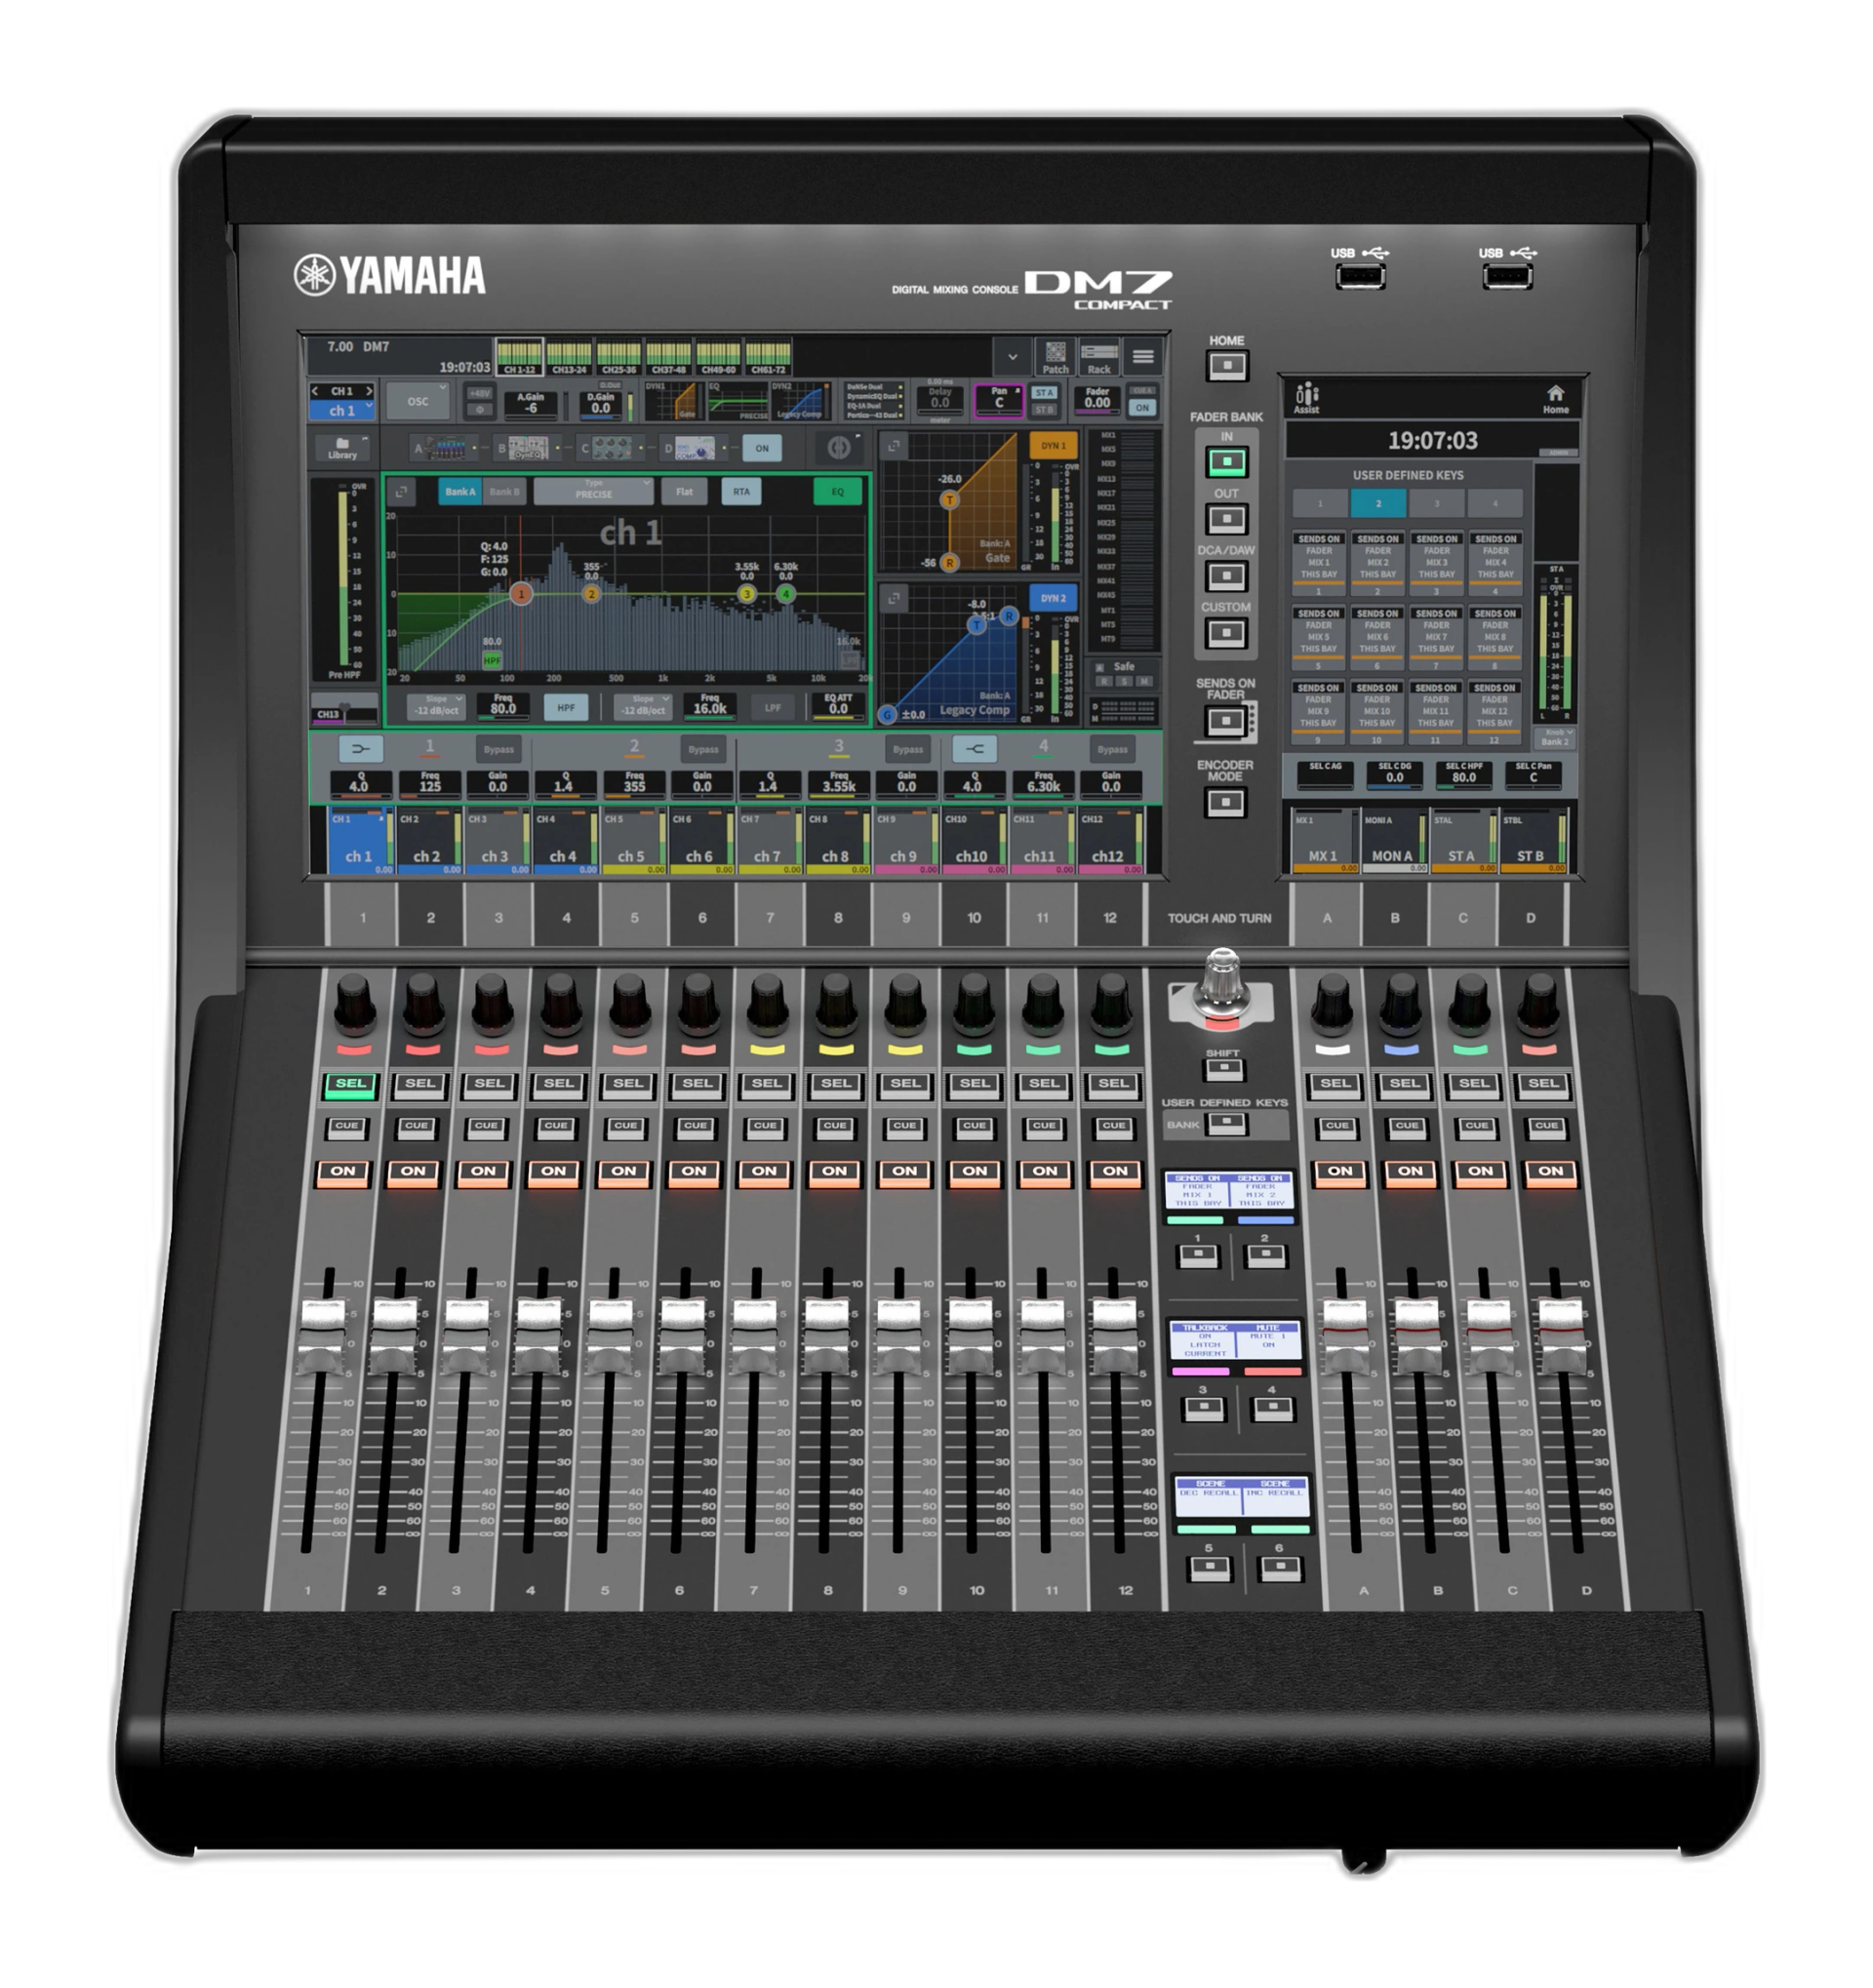1873x1988 pixels.
Task: Push the User Defined Keys BANK key
Action: click(1226, 1124)
